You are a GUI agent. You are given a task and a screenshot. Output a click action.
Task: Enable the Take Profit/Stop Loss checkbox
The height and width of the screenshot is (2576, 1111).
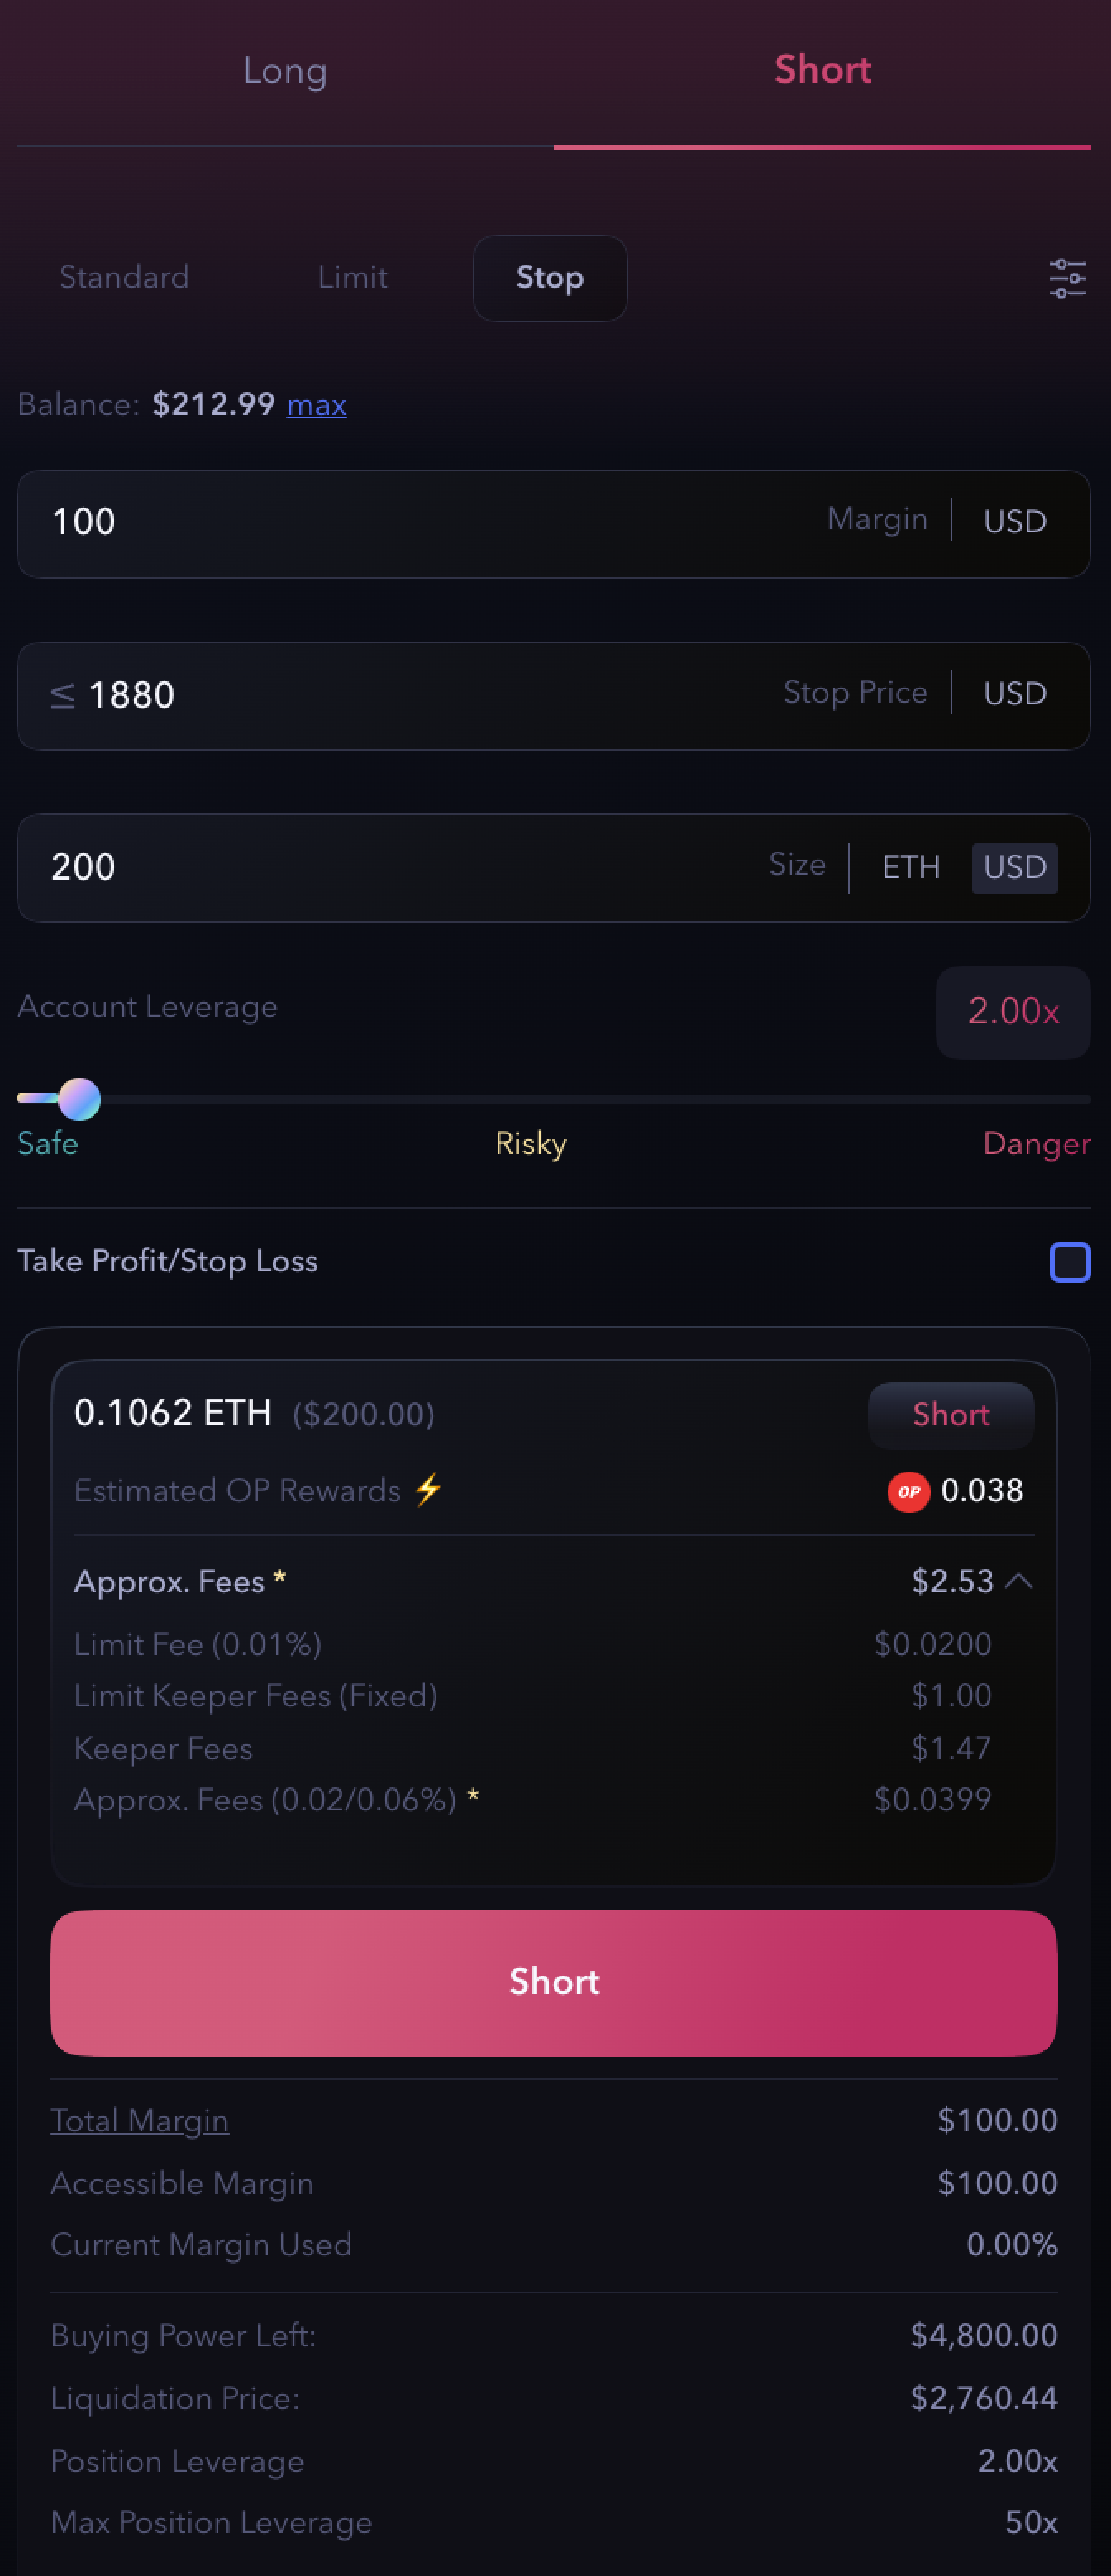coord(1069,1262)
